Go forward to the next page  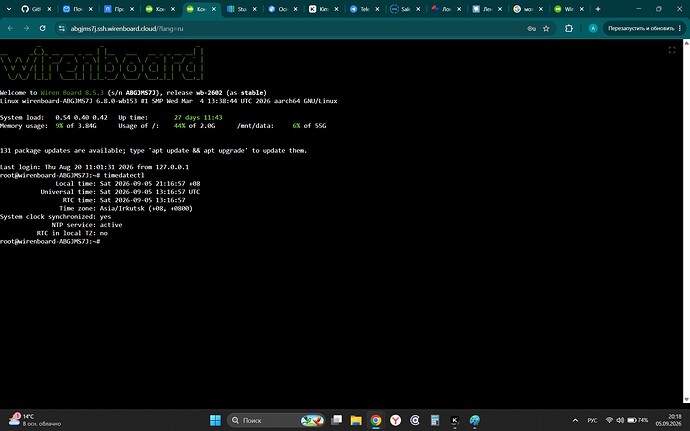pos(26,28)
